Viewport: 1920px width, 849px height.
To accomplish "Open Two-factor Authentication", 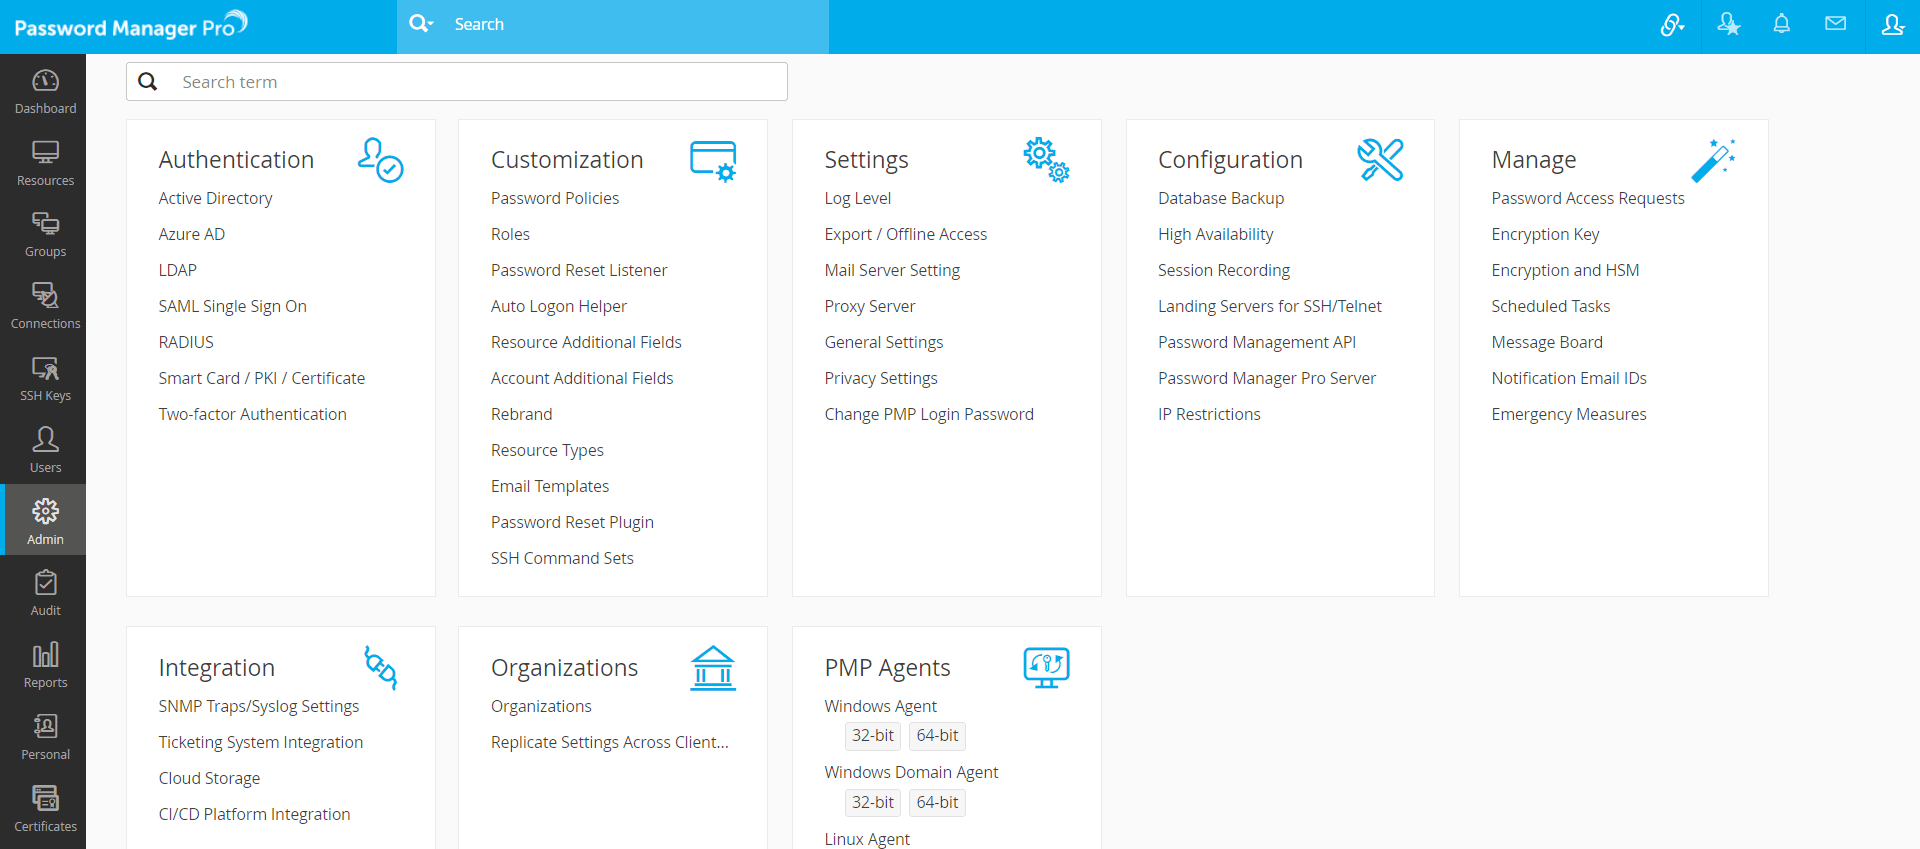I will 252,414.
